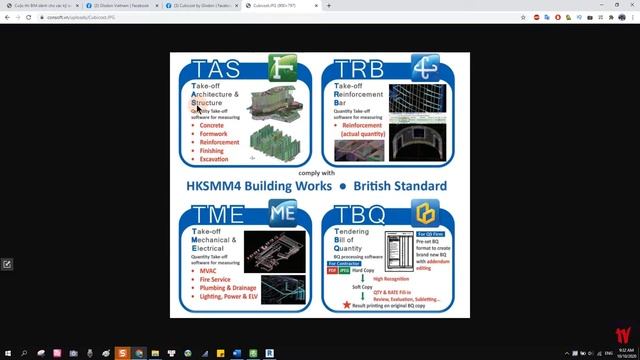Show hidden system tray icons

(x=567, y=353)
